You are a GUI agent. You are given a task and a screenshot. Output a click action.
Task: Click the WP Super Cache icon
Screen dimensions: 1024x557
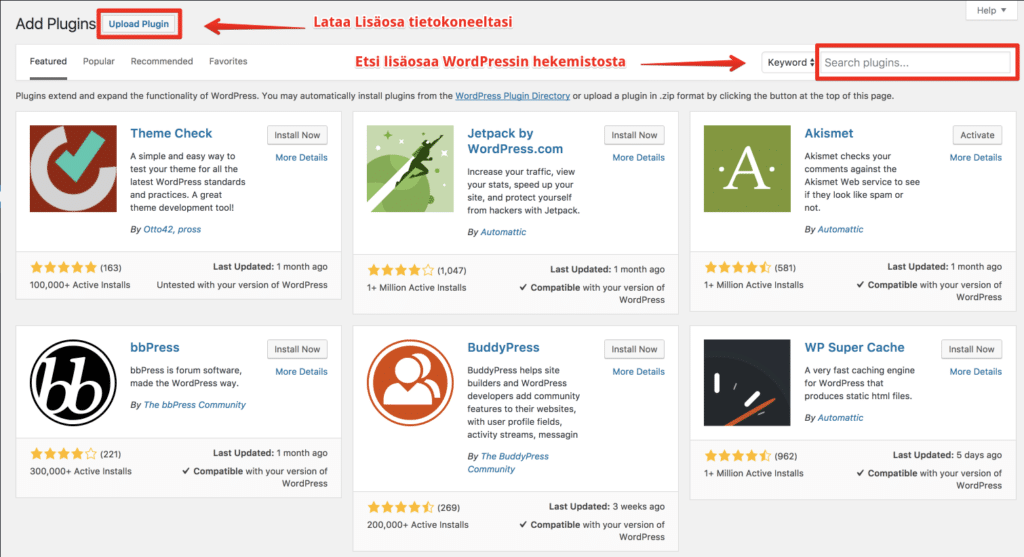pos(747,383)
